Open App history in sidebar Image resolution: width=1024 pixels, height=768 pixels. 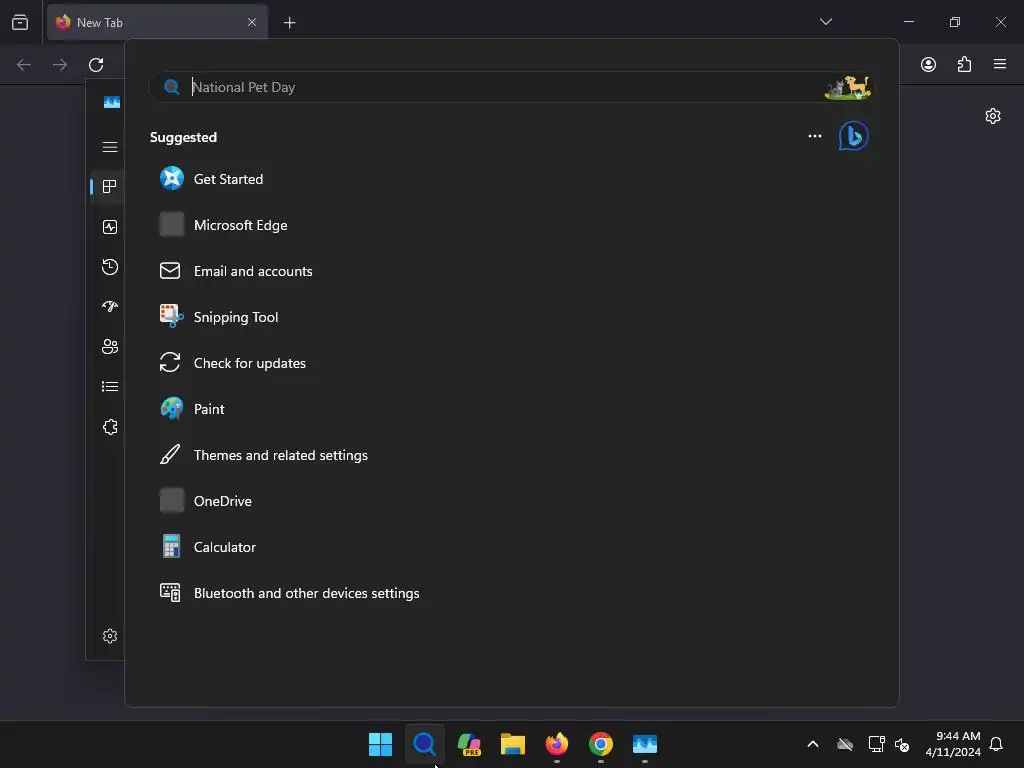point(110,267)
